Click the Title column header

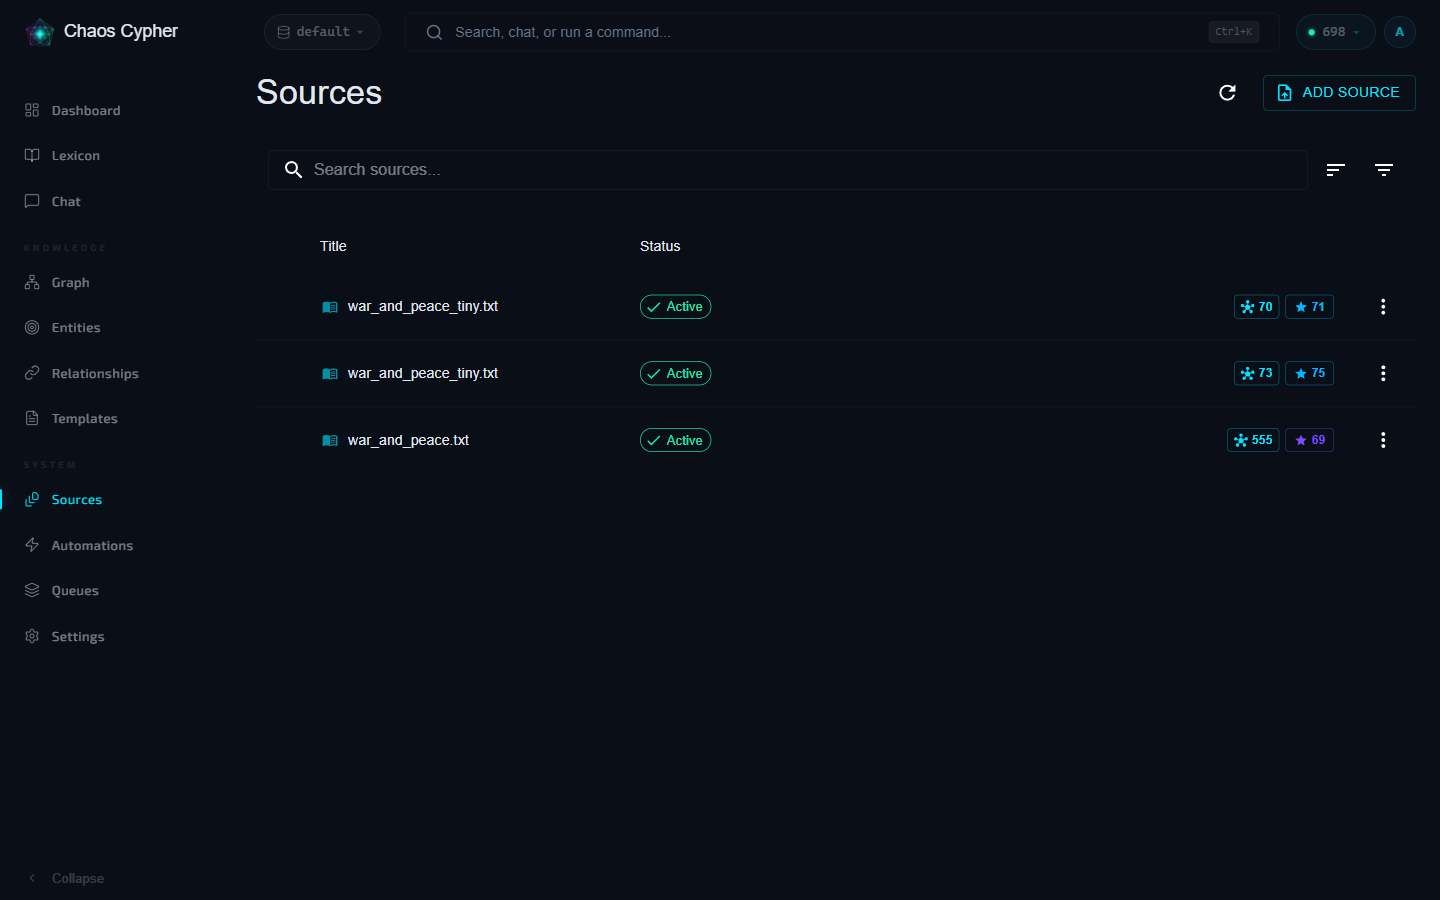click(333, 246)
